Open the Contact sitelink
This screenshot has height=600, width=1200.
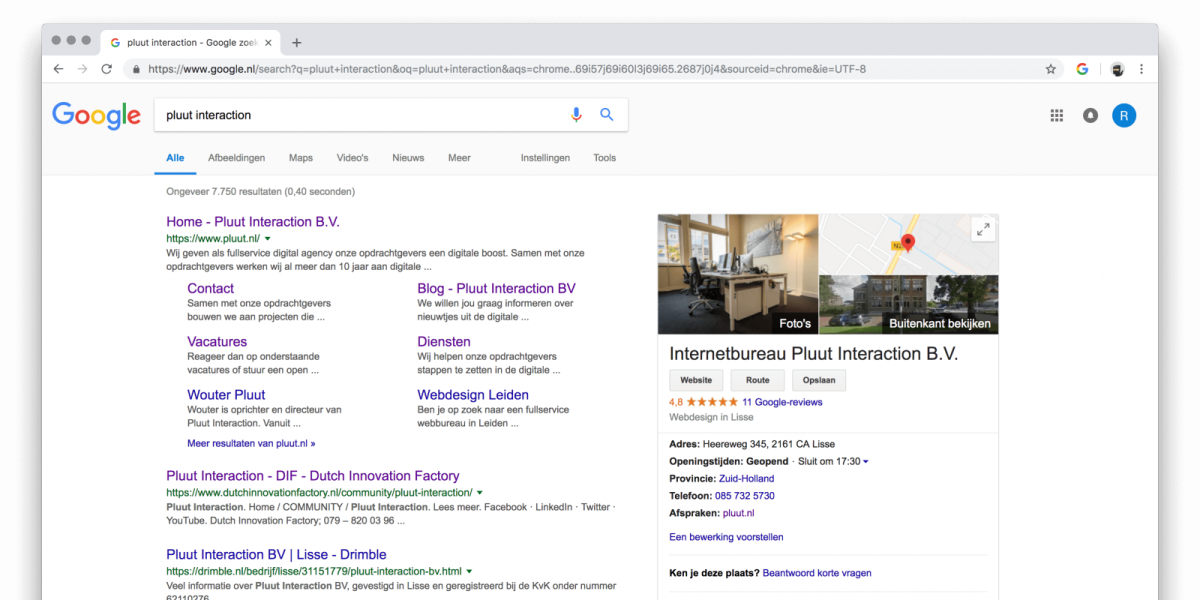pyautogui.click(x=210, y=288)
